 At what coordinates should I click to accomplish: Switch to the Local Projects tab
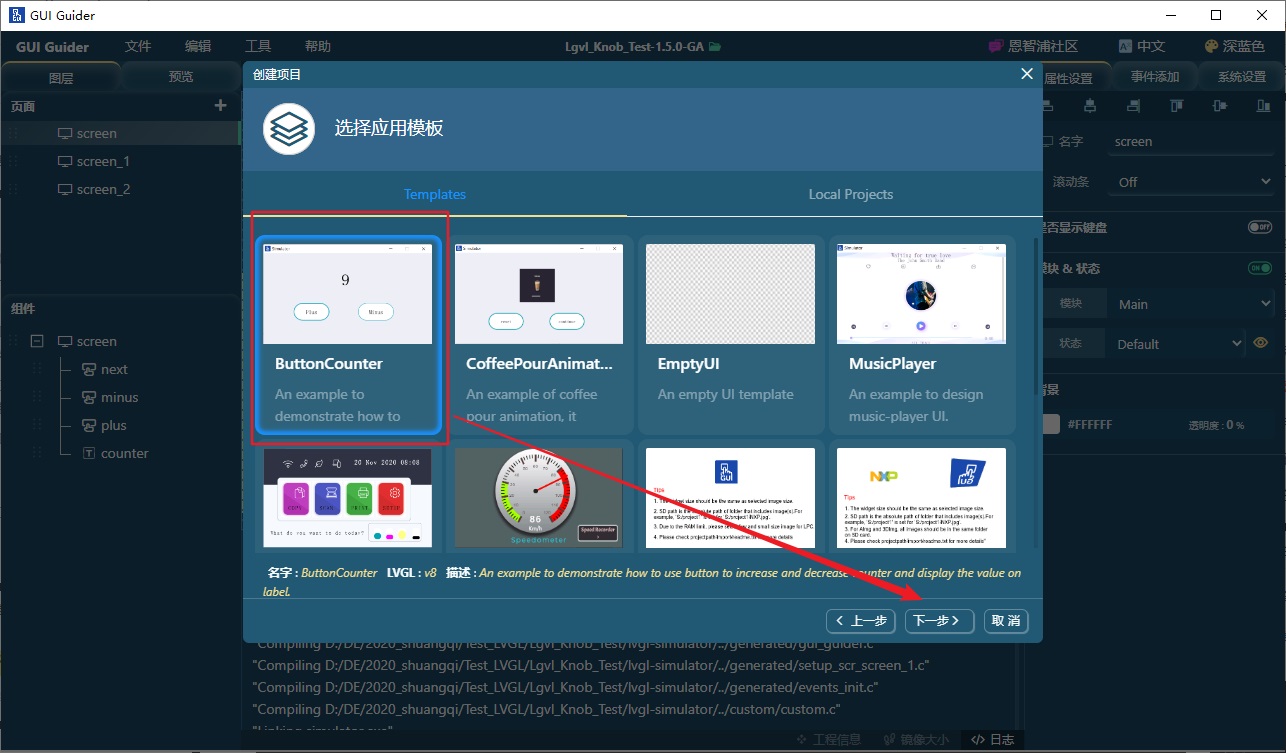[850, 194]
